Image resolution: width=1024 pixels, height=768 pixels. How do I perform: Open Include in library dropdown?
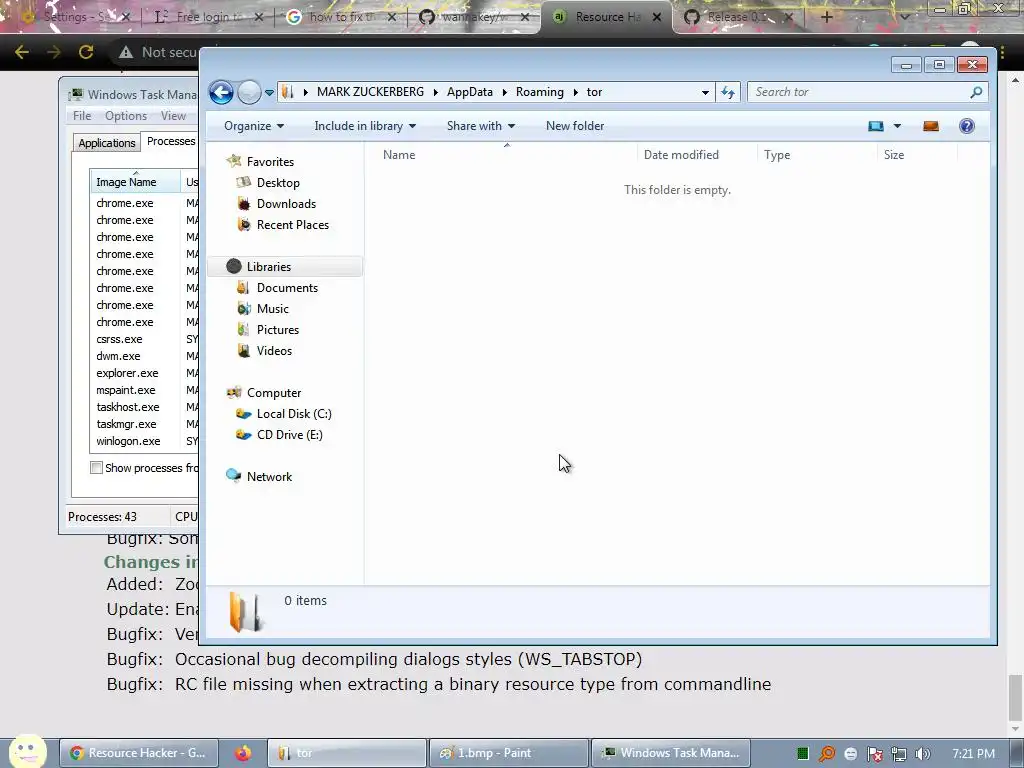365,126
